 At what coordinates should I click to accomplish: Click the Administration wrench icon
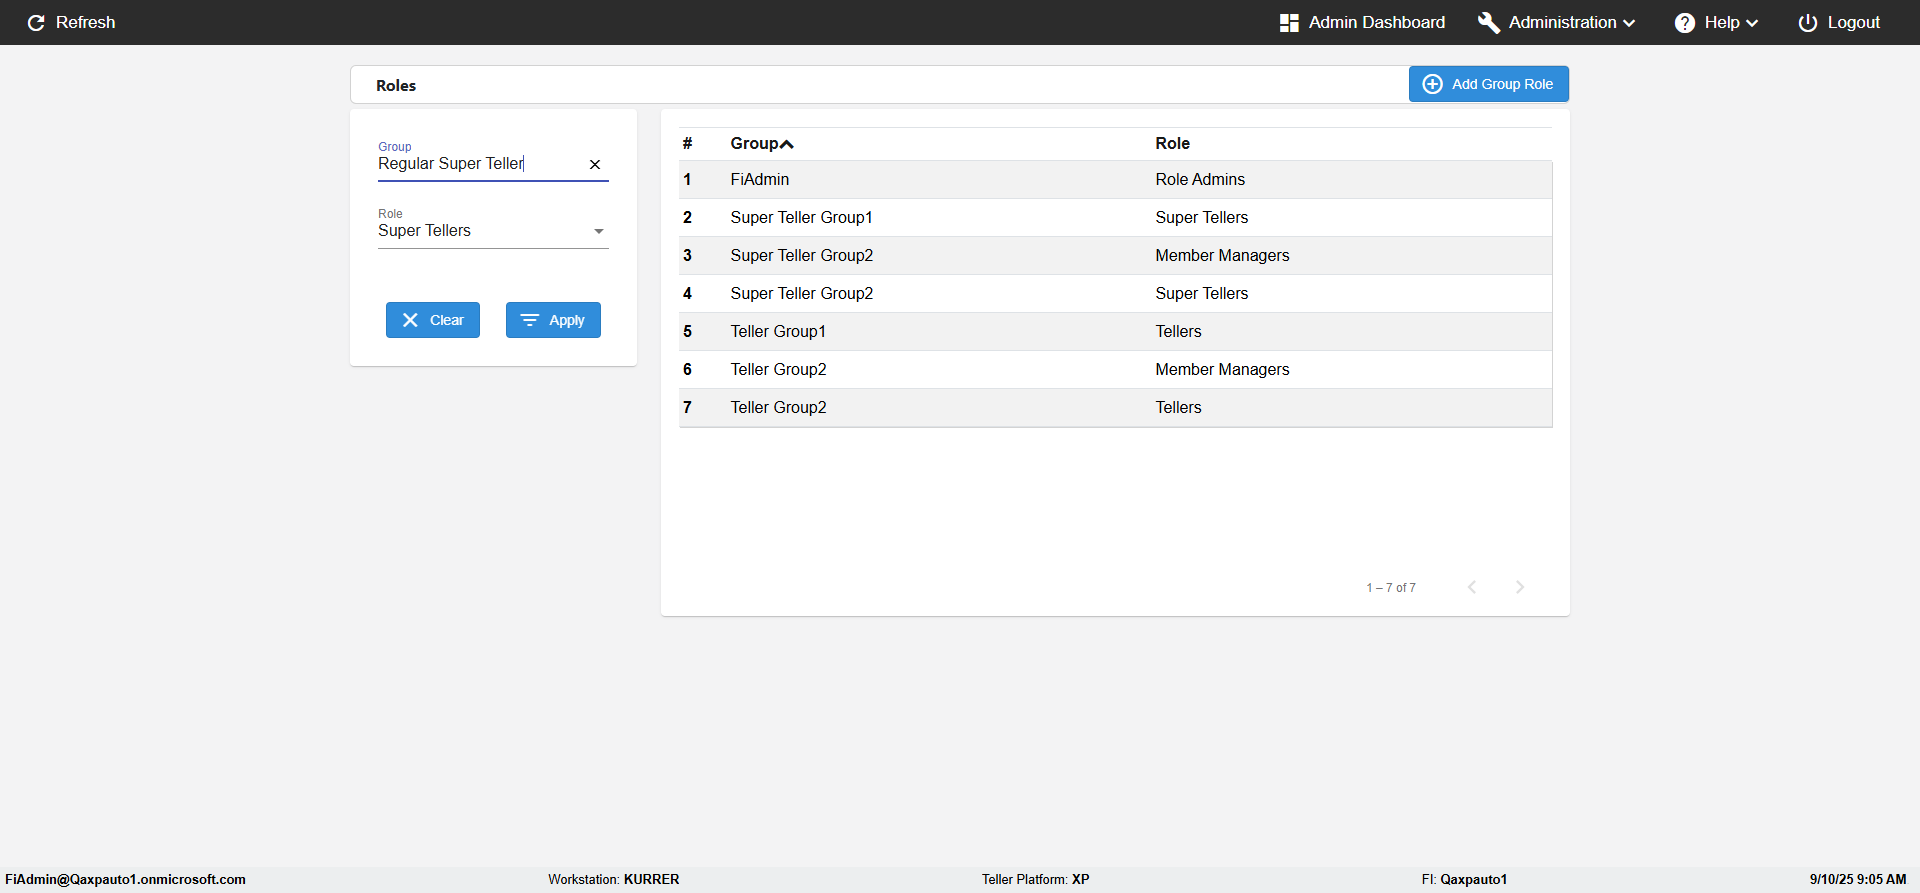coord(1488,22)
